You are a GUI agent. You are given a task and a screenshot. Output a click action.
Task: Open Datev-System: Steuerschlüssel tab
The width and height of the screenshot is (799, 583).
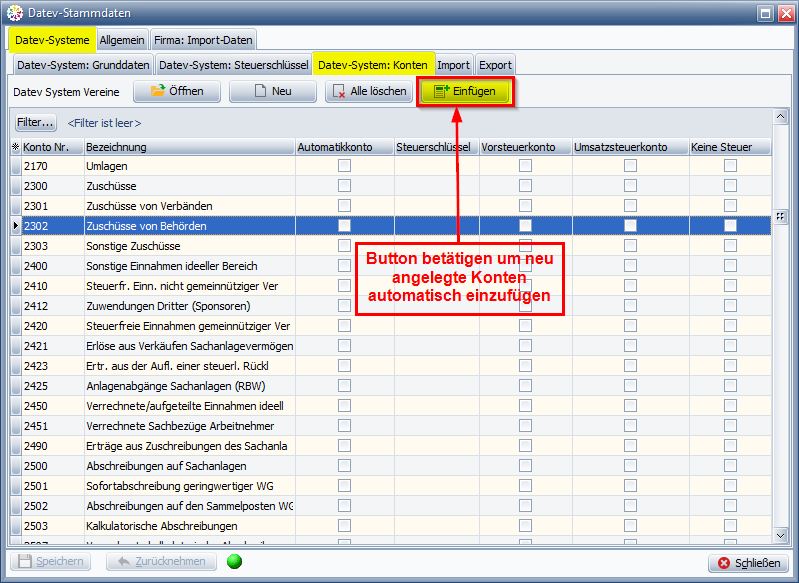tap(233, 65)
